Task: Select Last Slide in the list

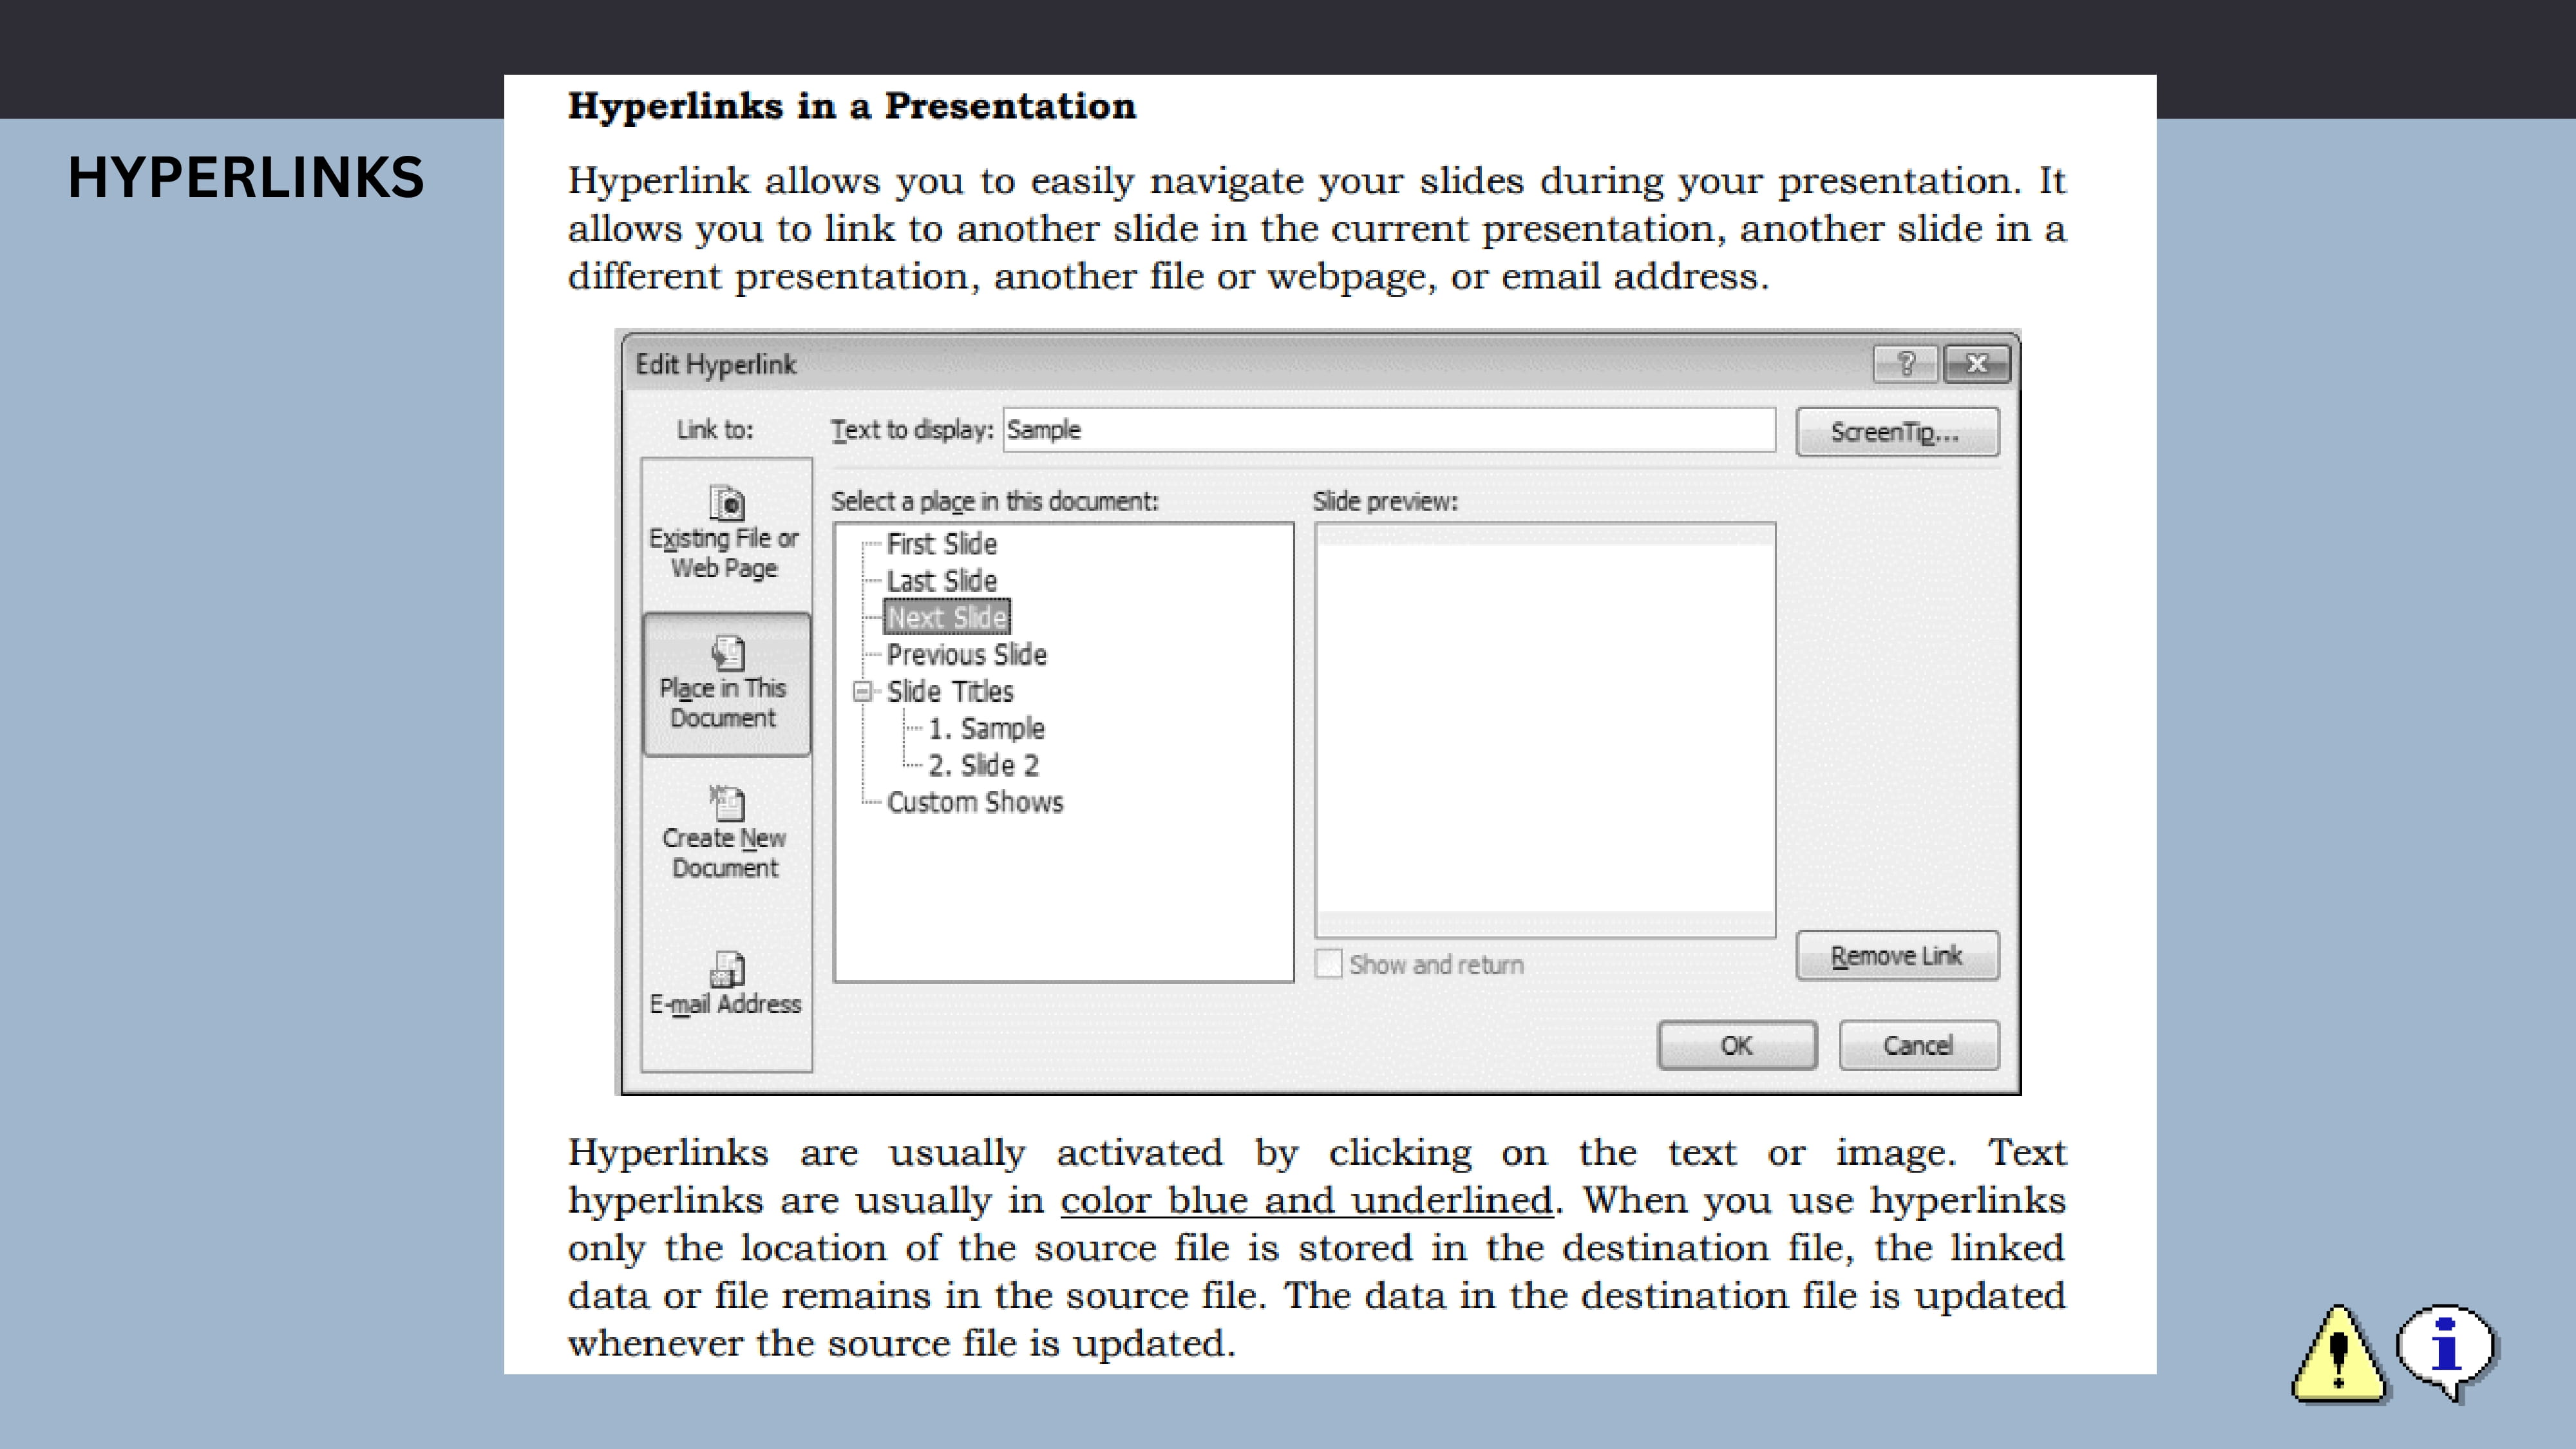Action: [941, 581]
